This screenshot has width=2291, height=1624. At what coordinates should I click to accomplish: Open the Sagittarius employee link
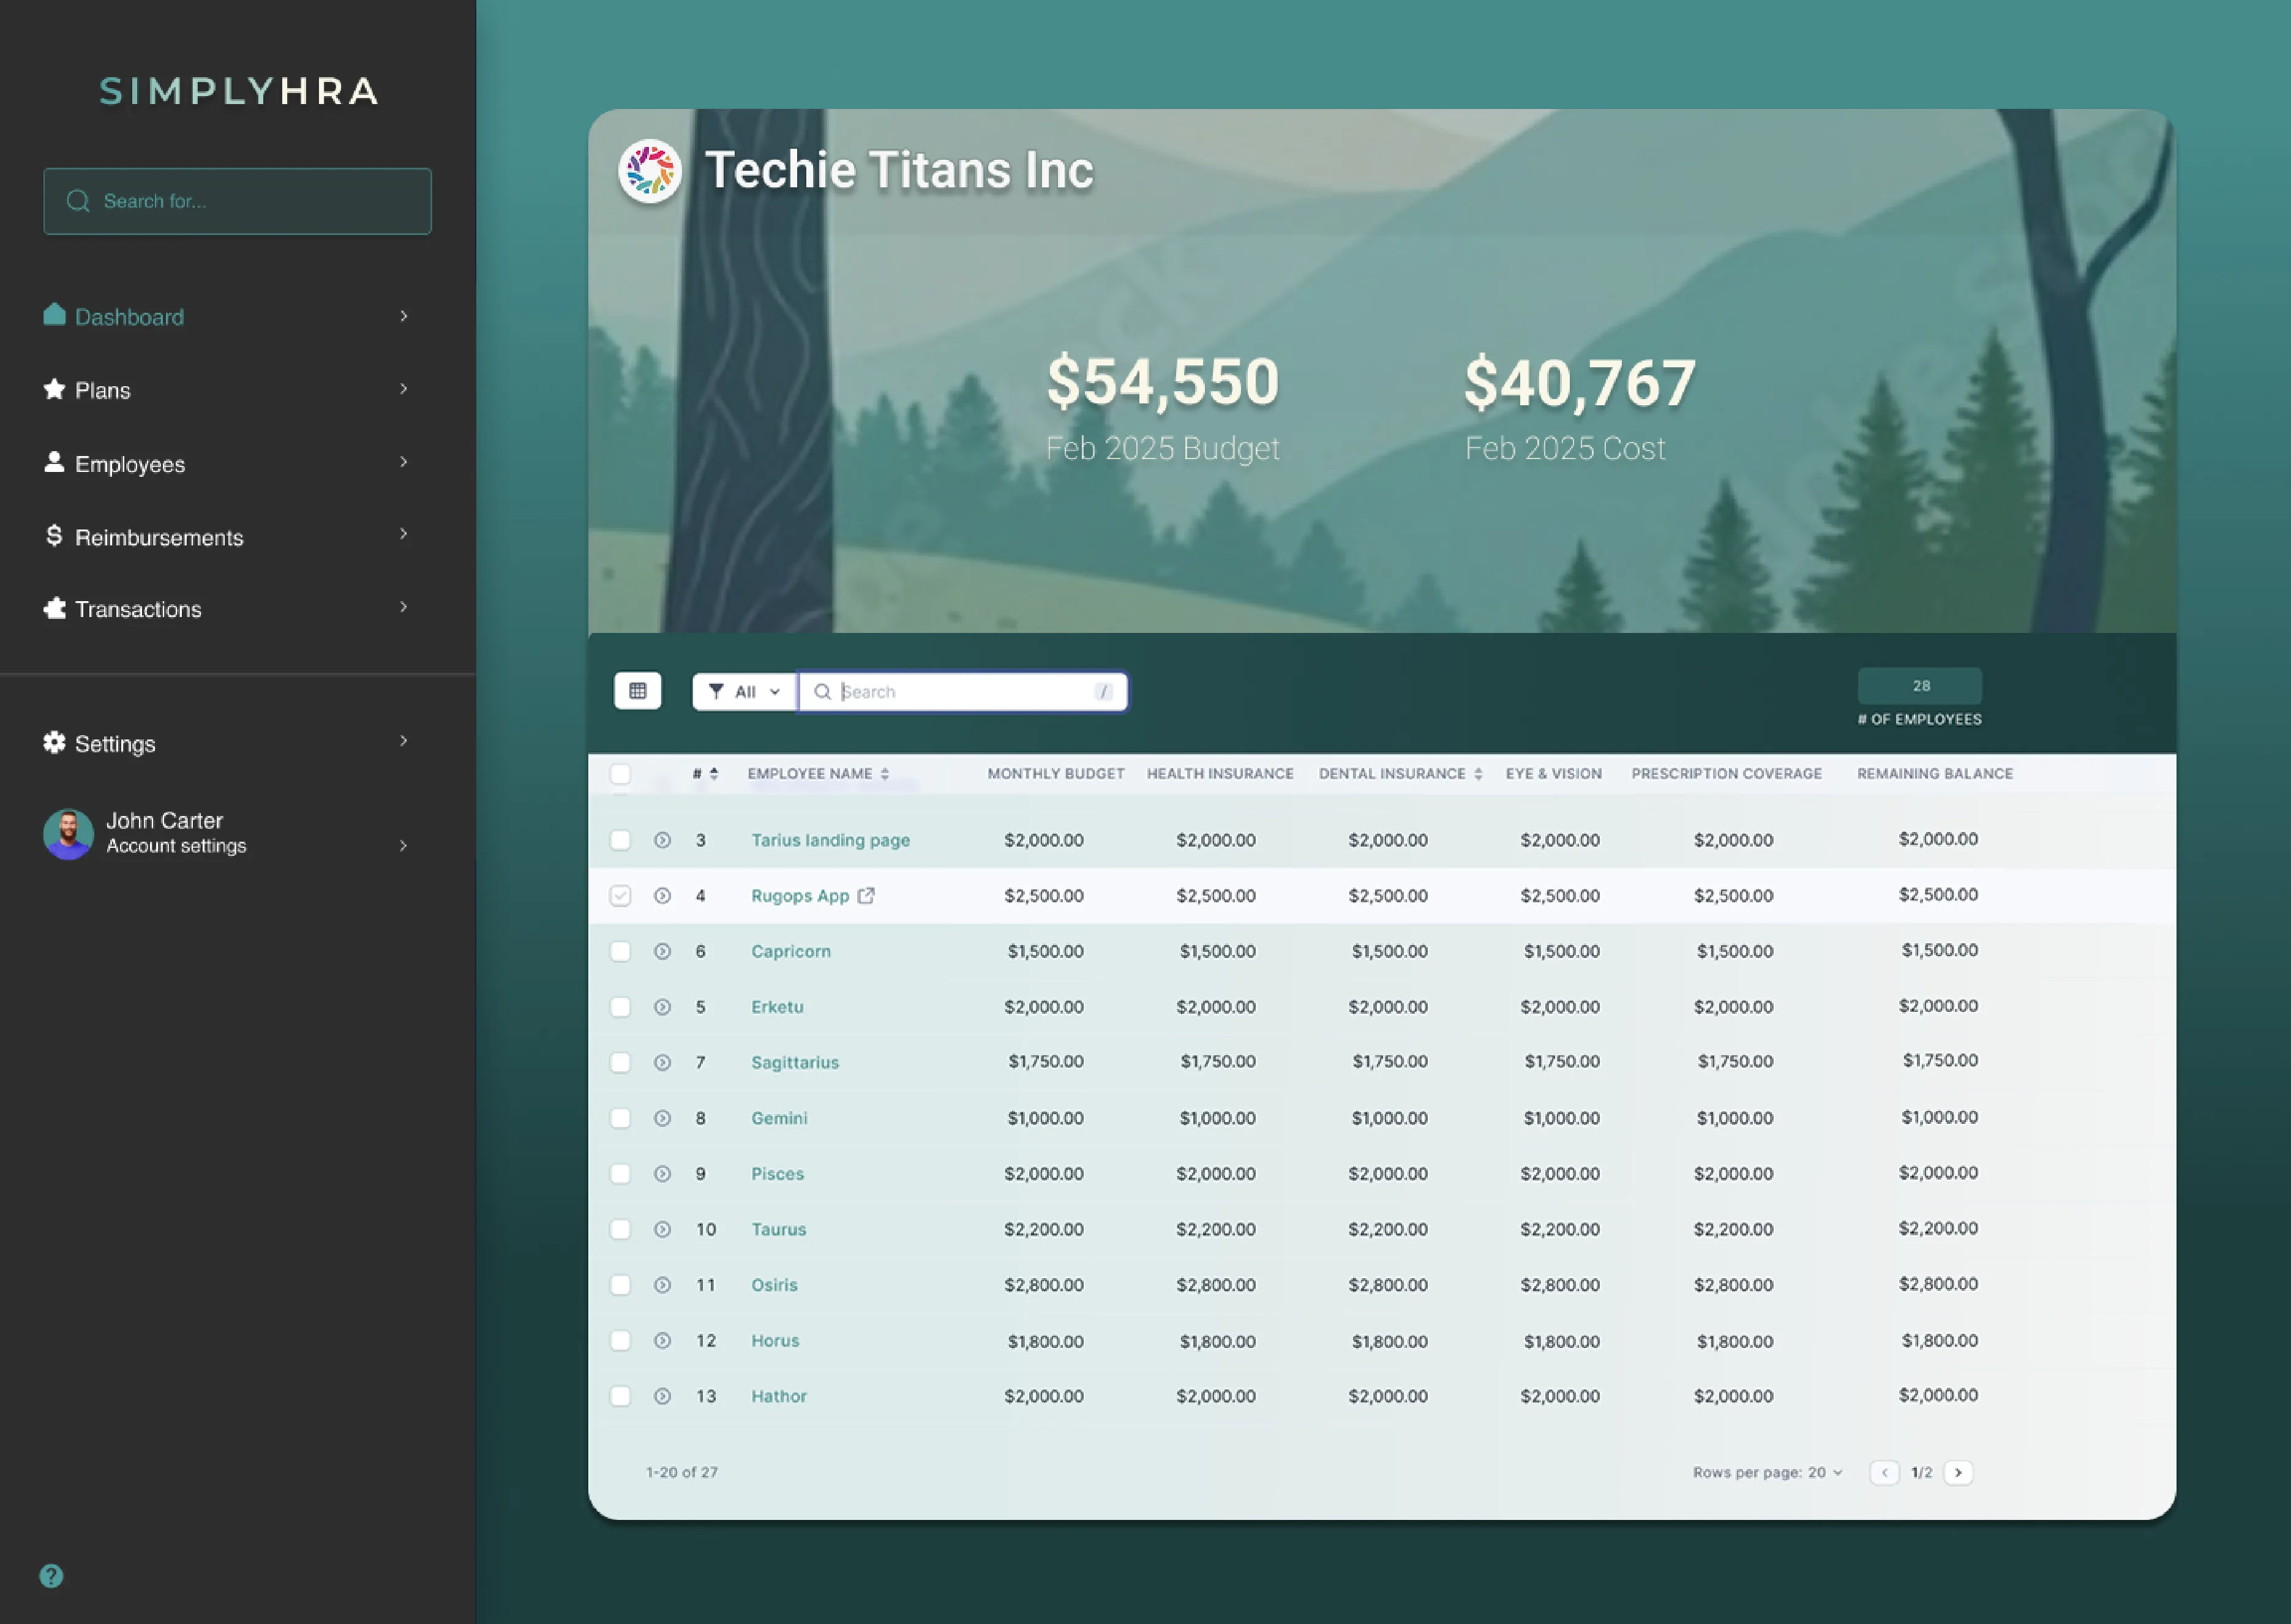point(795,1062)
